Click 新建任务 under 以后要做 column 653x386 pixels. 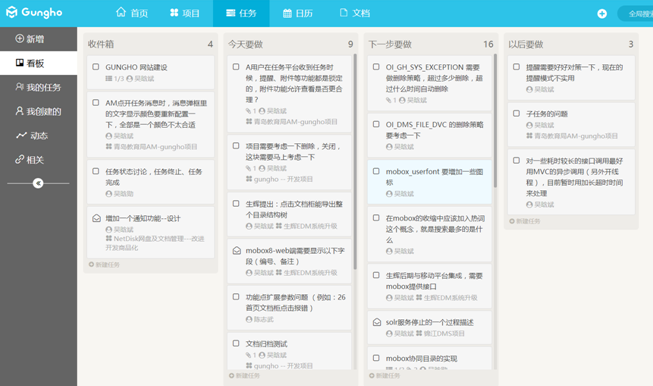click(x=525, y=221)
